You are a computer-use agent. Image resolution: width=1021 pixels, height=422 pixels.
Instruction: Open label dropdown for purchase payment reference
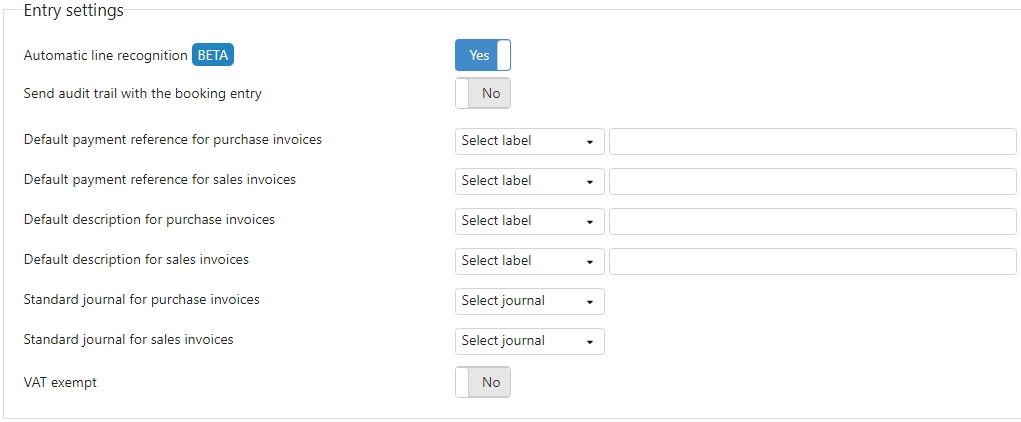pyautogui.click(x=529, y=141)
